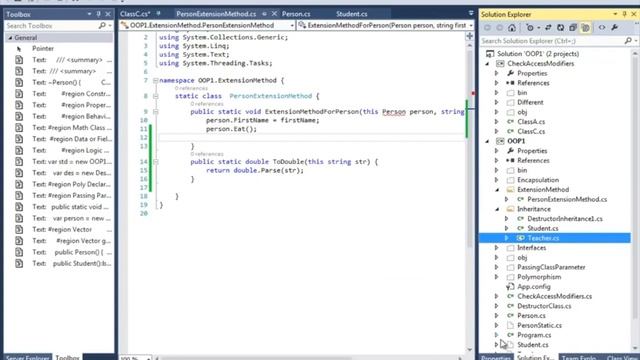Switch to Student.cs editor tab

(x=351, y=14)
